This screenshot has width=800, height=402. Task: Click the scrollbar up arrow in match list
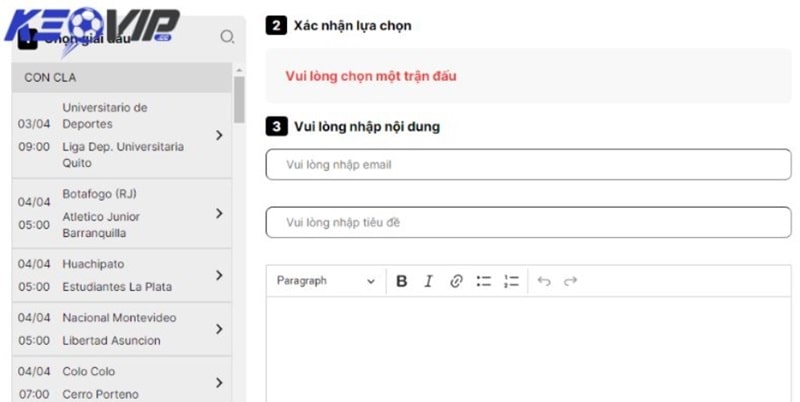(239, 70)
